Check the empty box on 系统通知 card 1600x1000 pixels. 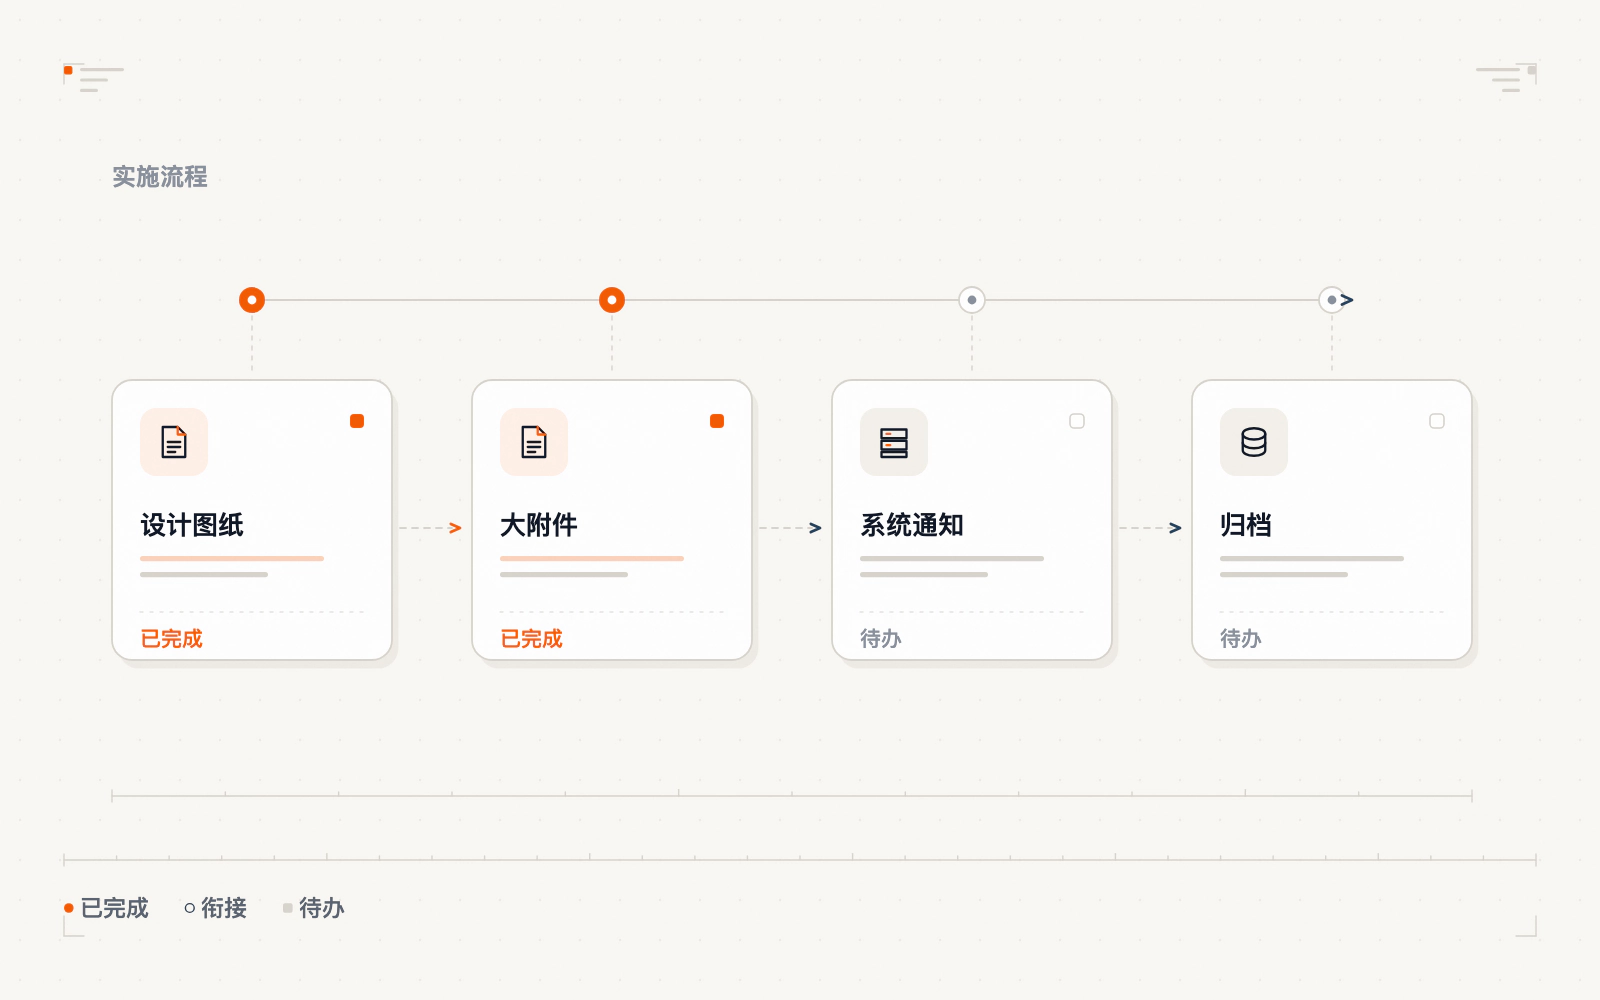click(1077, 421)
